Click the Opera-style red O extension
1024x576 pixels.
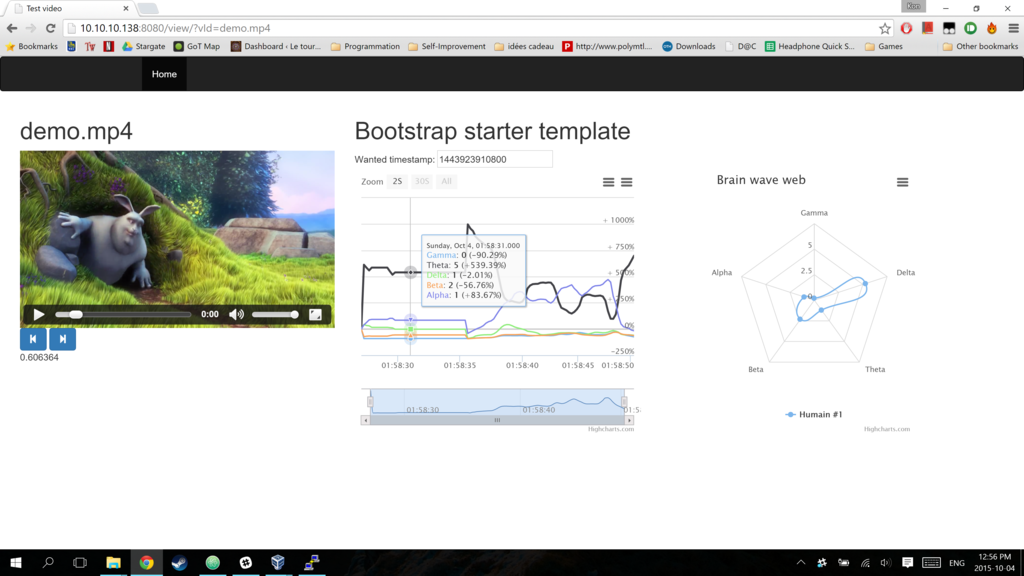pos(906,28)
